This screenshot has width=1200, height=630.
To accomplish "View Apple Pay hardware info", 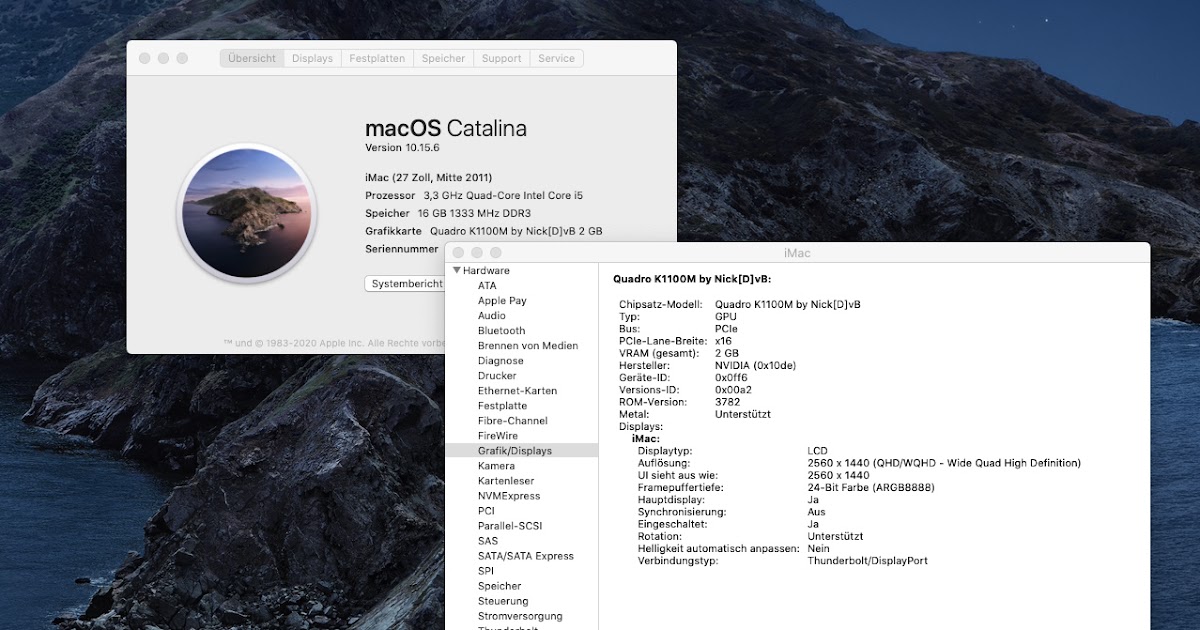I will click(x=502, y=300).
